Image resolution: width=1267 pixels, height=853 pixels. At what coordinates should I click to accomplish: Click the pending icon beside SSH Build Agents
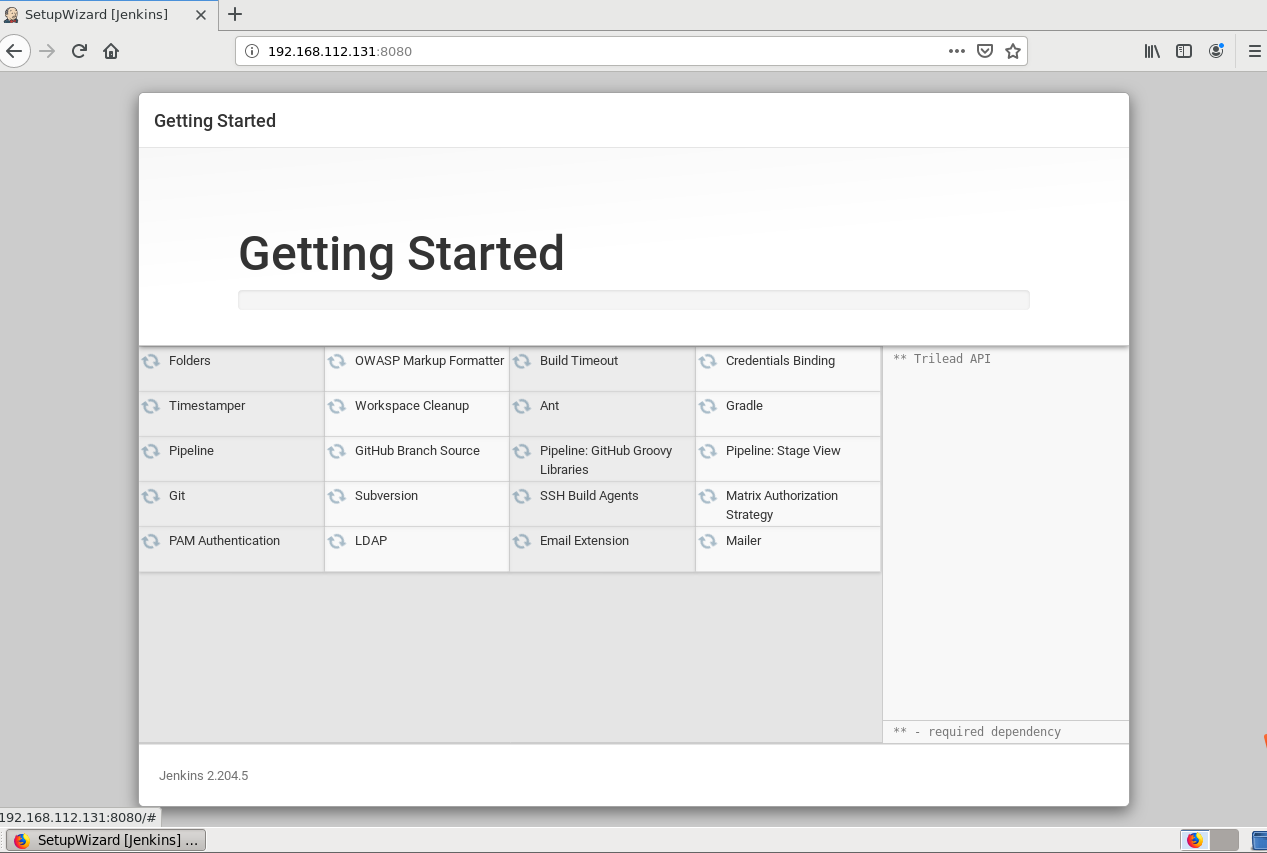[522, 496]
